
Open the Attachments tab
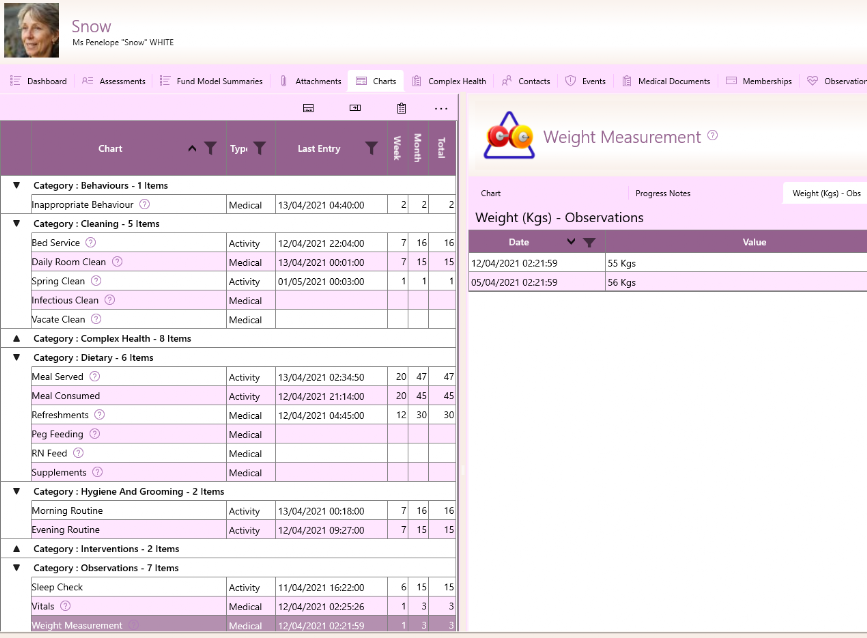(310, 81)
